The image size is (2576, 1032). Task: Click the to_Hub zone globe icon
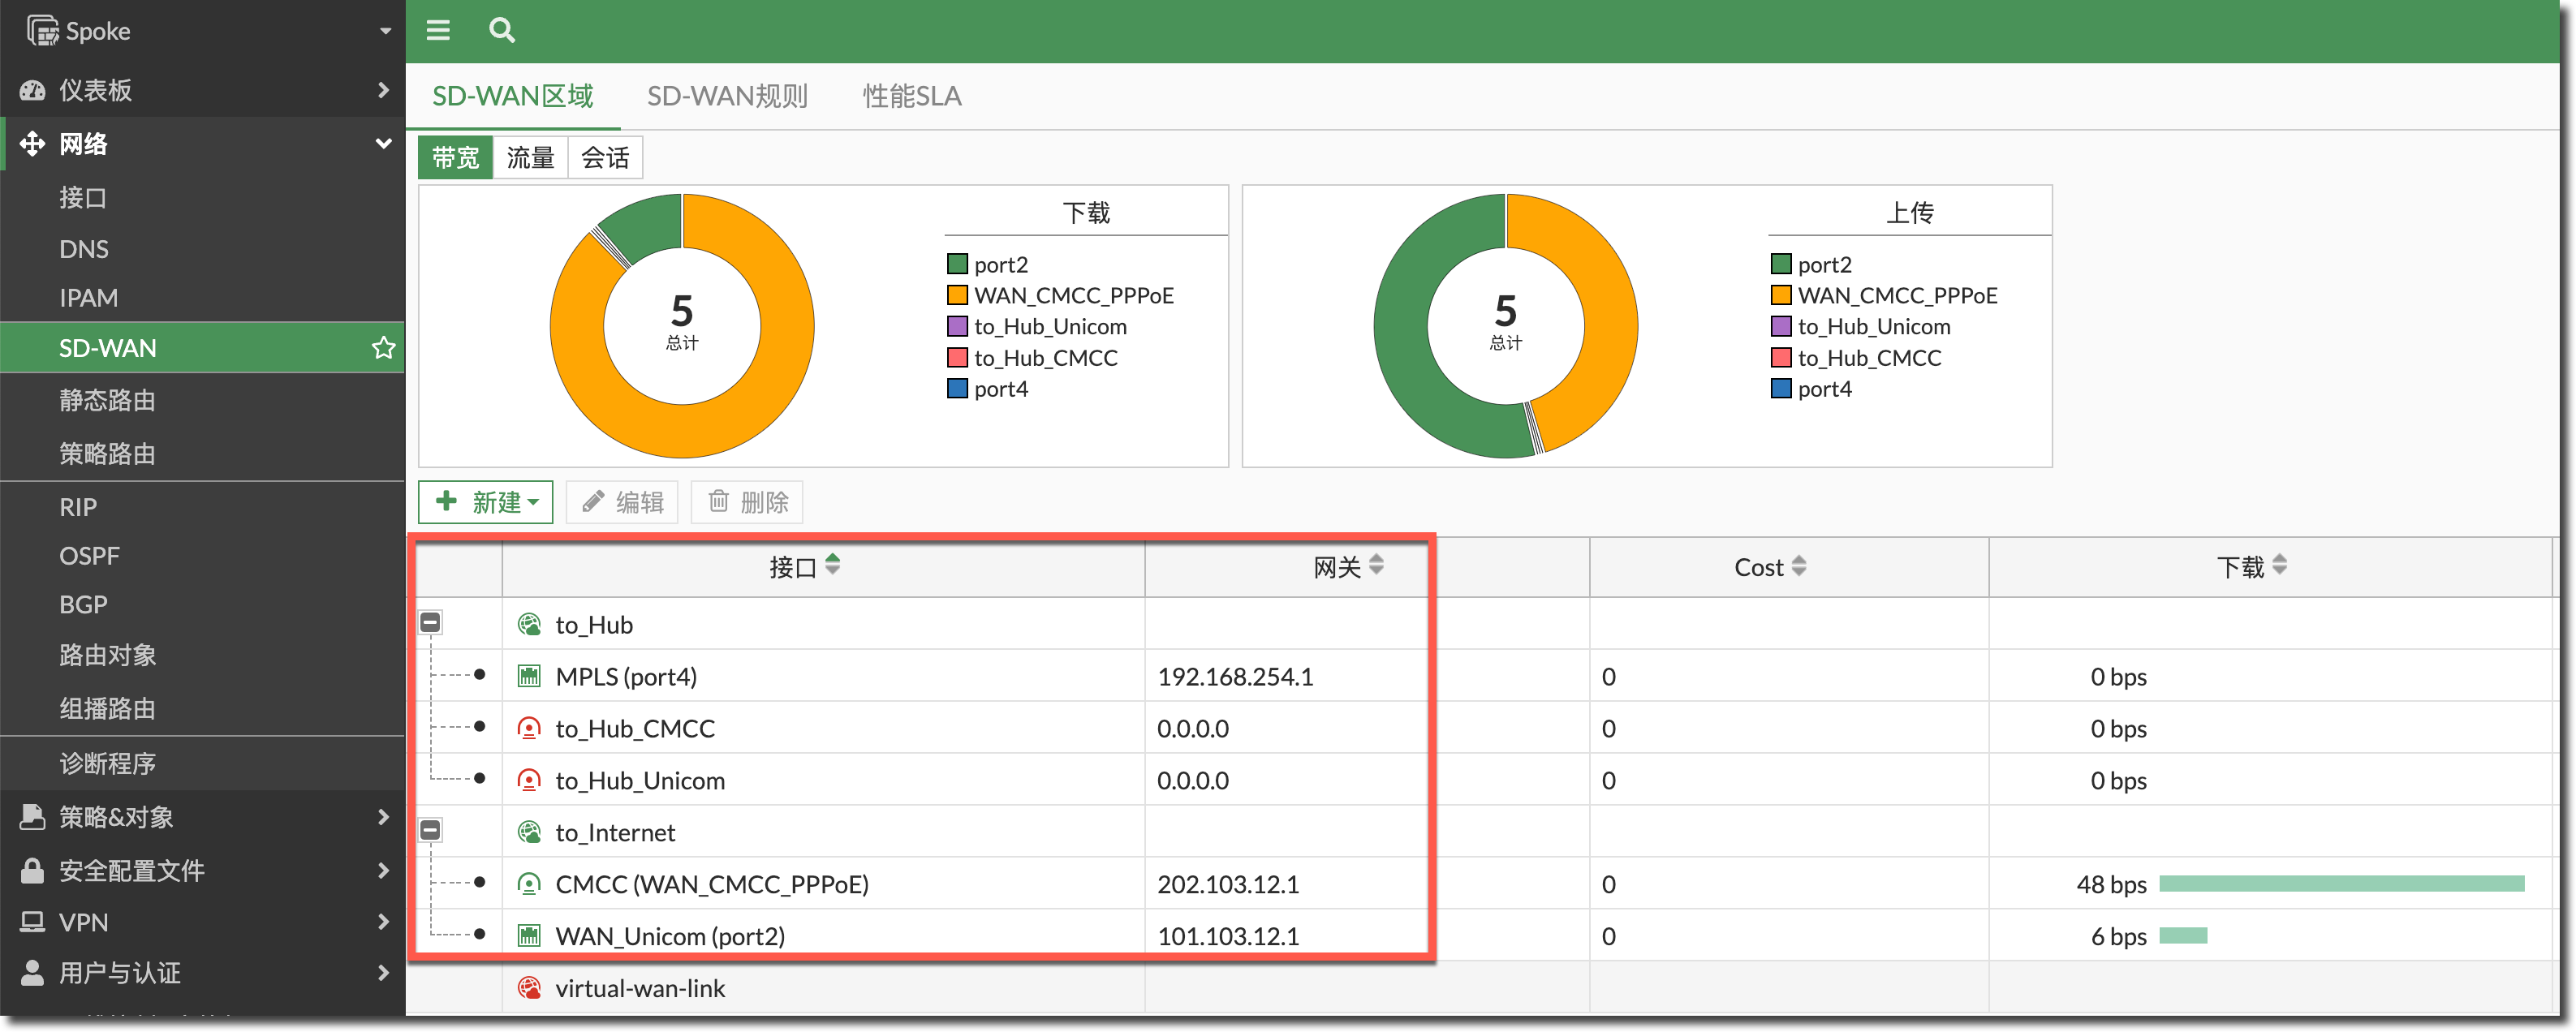pyautogui.click(x=529, y=625)
